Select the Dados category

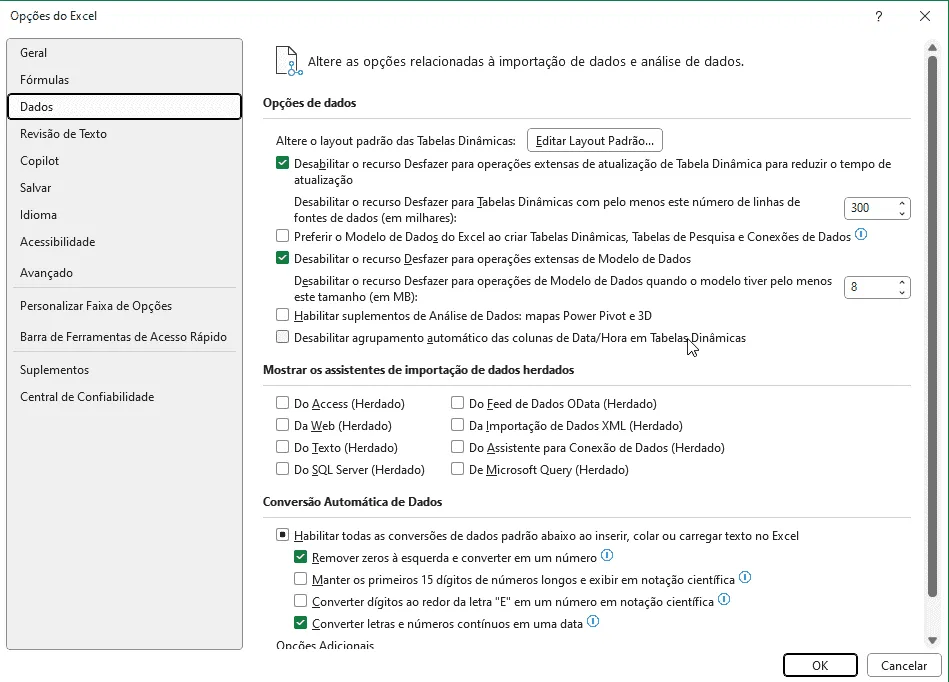tap(124, 107)
